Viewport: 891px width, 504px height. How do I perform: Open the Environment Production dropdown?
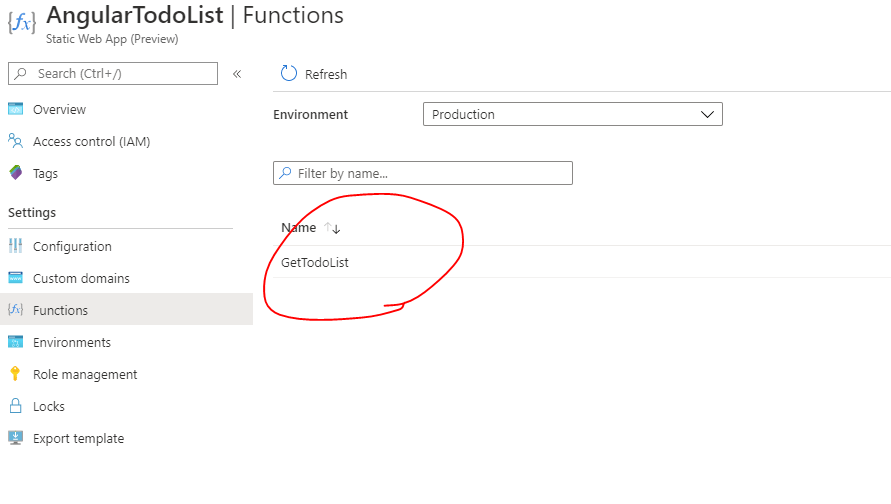[x=572, y=114]
